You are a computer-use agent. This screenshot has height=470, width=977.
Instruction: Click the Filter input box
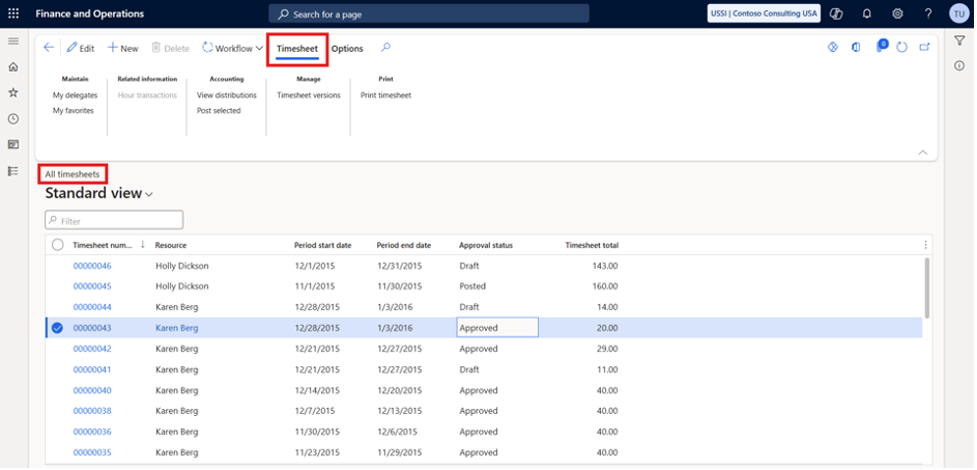(x=114, y=221)
